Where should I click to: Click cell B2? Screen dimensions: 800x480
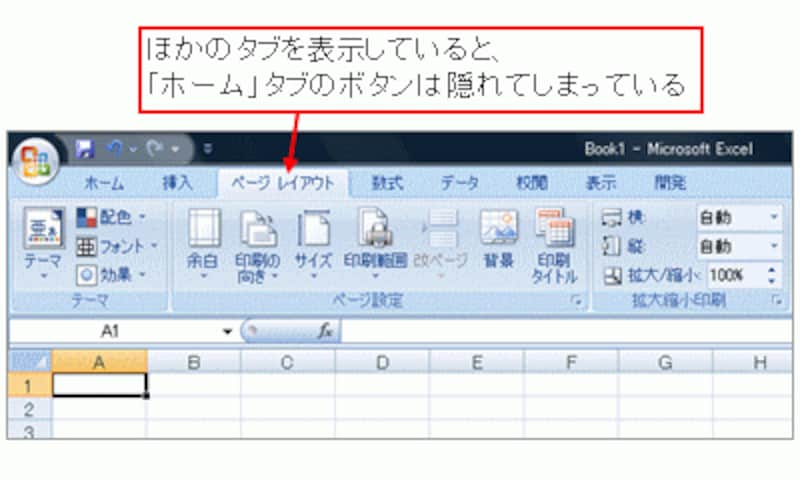[x=194, y=409]
